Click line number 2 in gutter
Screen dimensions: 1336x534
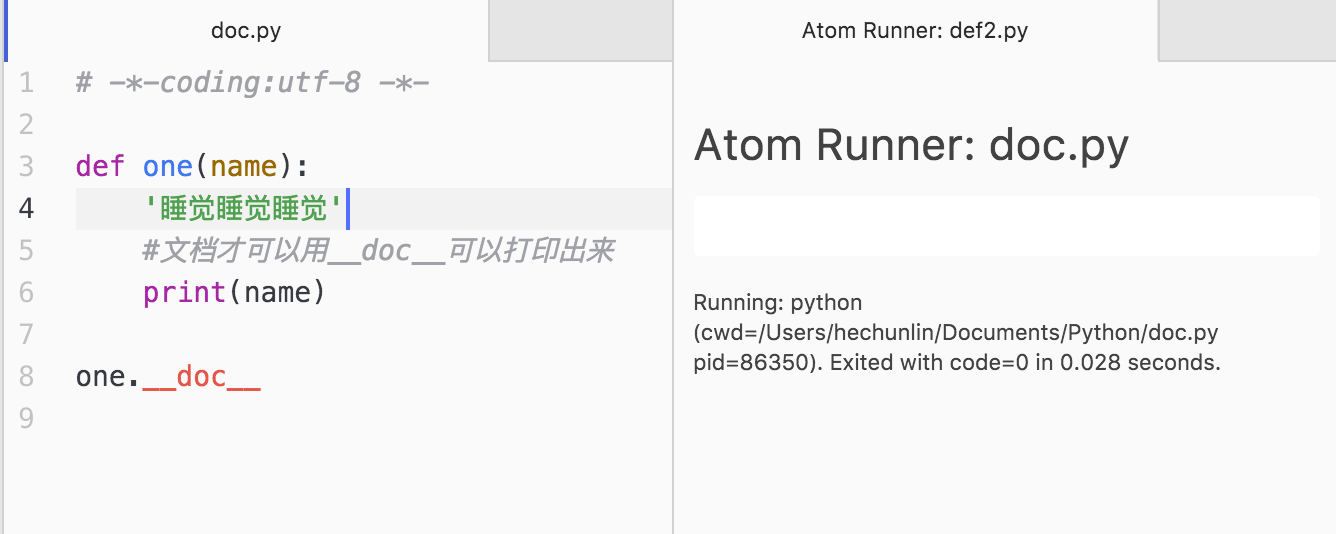coord(26,124)
